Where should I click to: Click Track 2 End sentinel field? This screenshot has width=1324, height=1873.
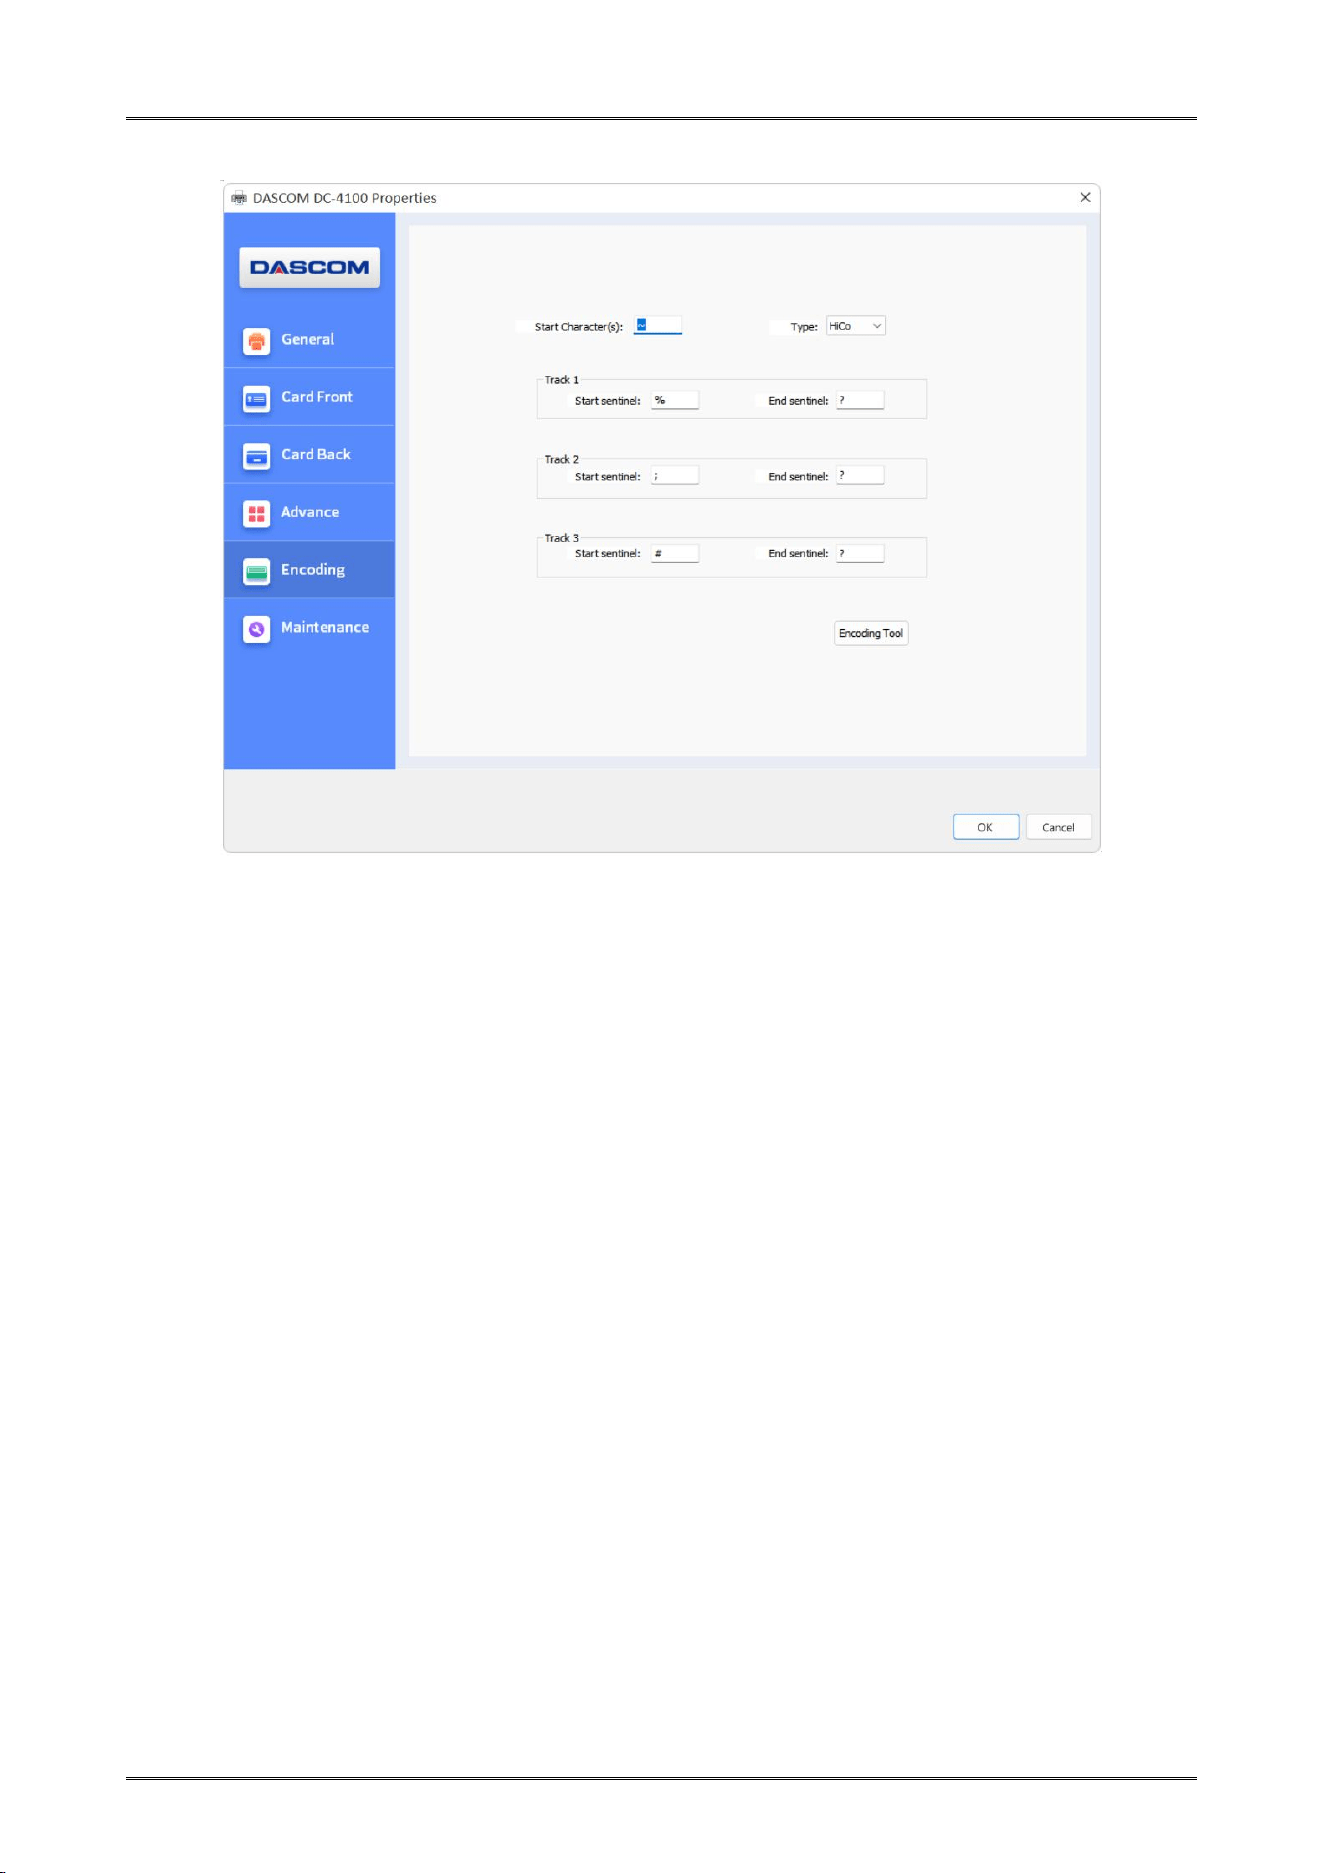point(860,476)
